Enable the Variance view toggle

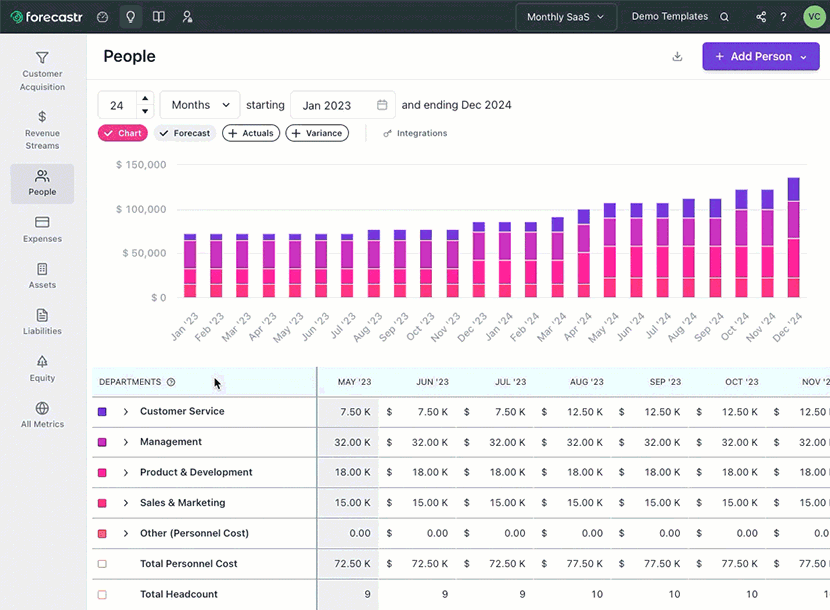click(317, 132)
